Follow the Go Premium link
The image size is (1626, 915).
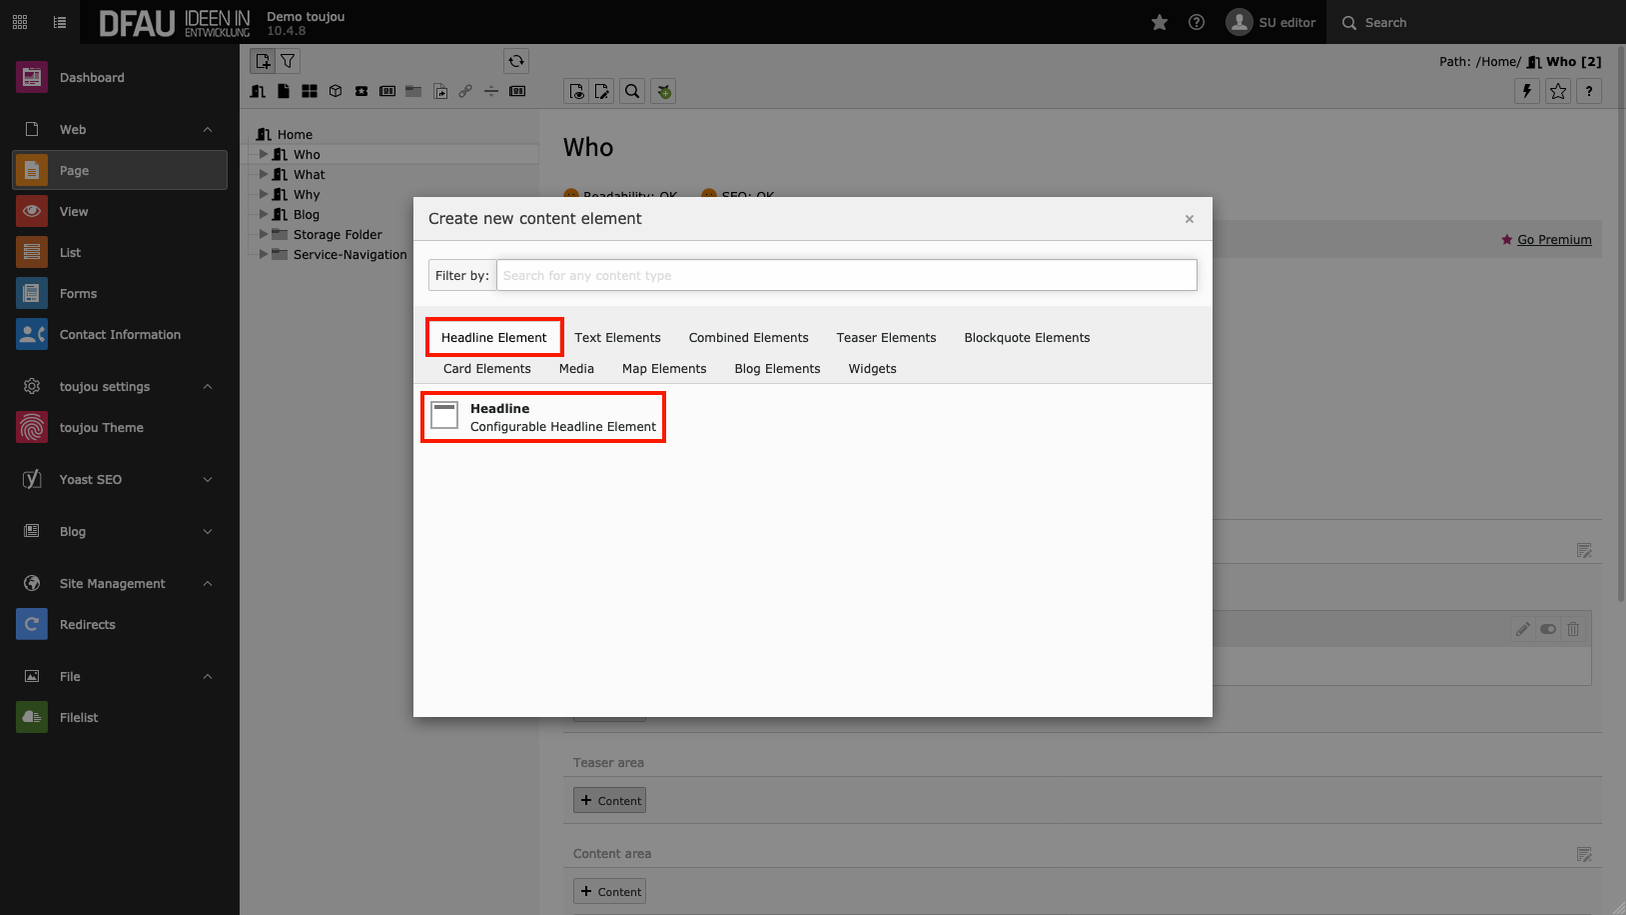[x=1554, y=240]
